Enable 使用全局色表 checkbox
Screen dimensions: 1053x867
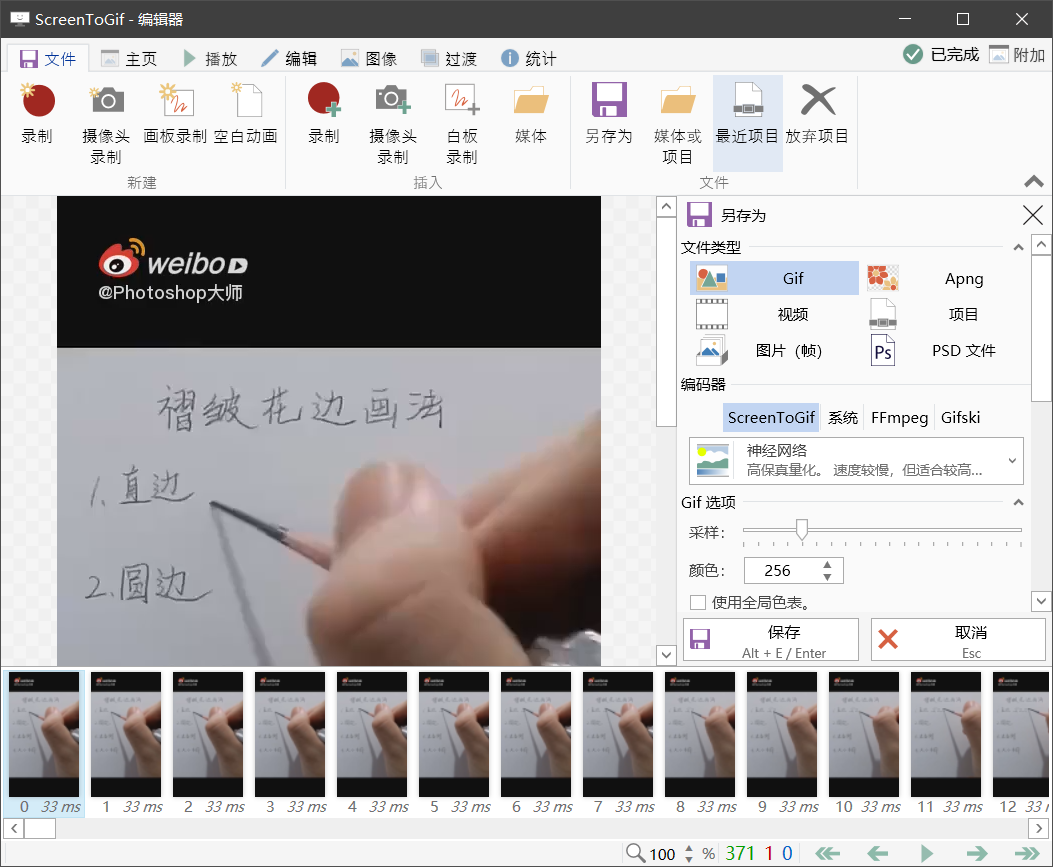(x=698, y=602)
